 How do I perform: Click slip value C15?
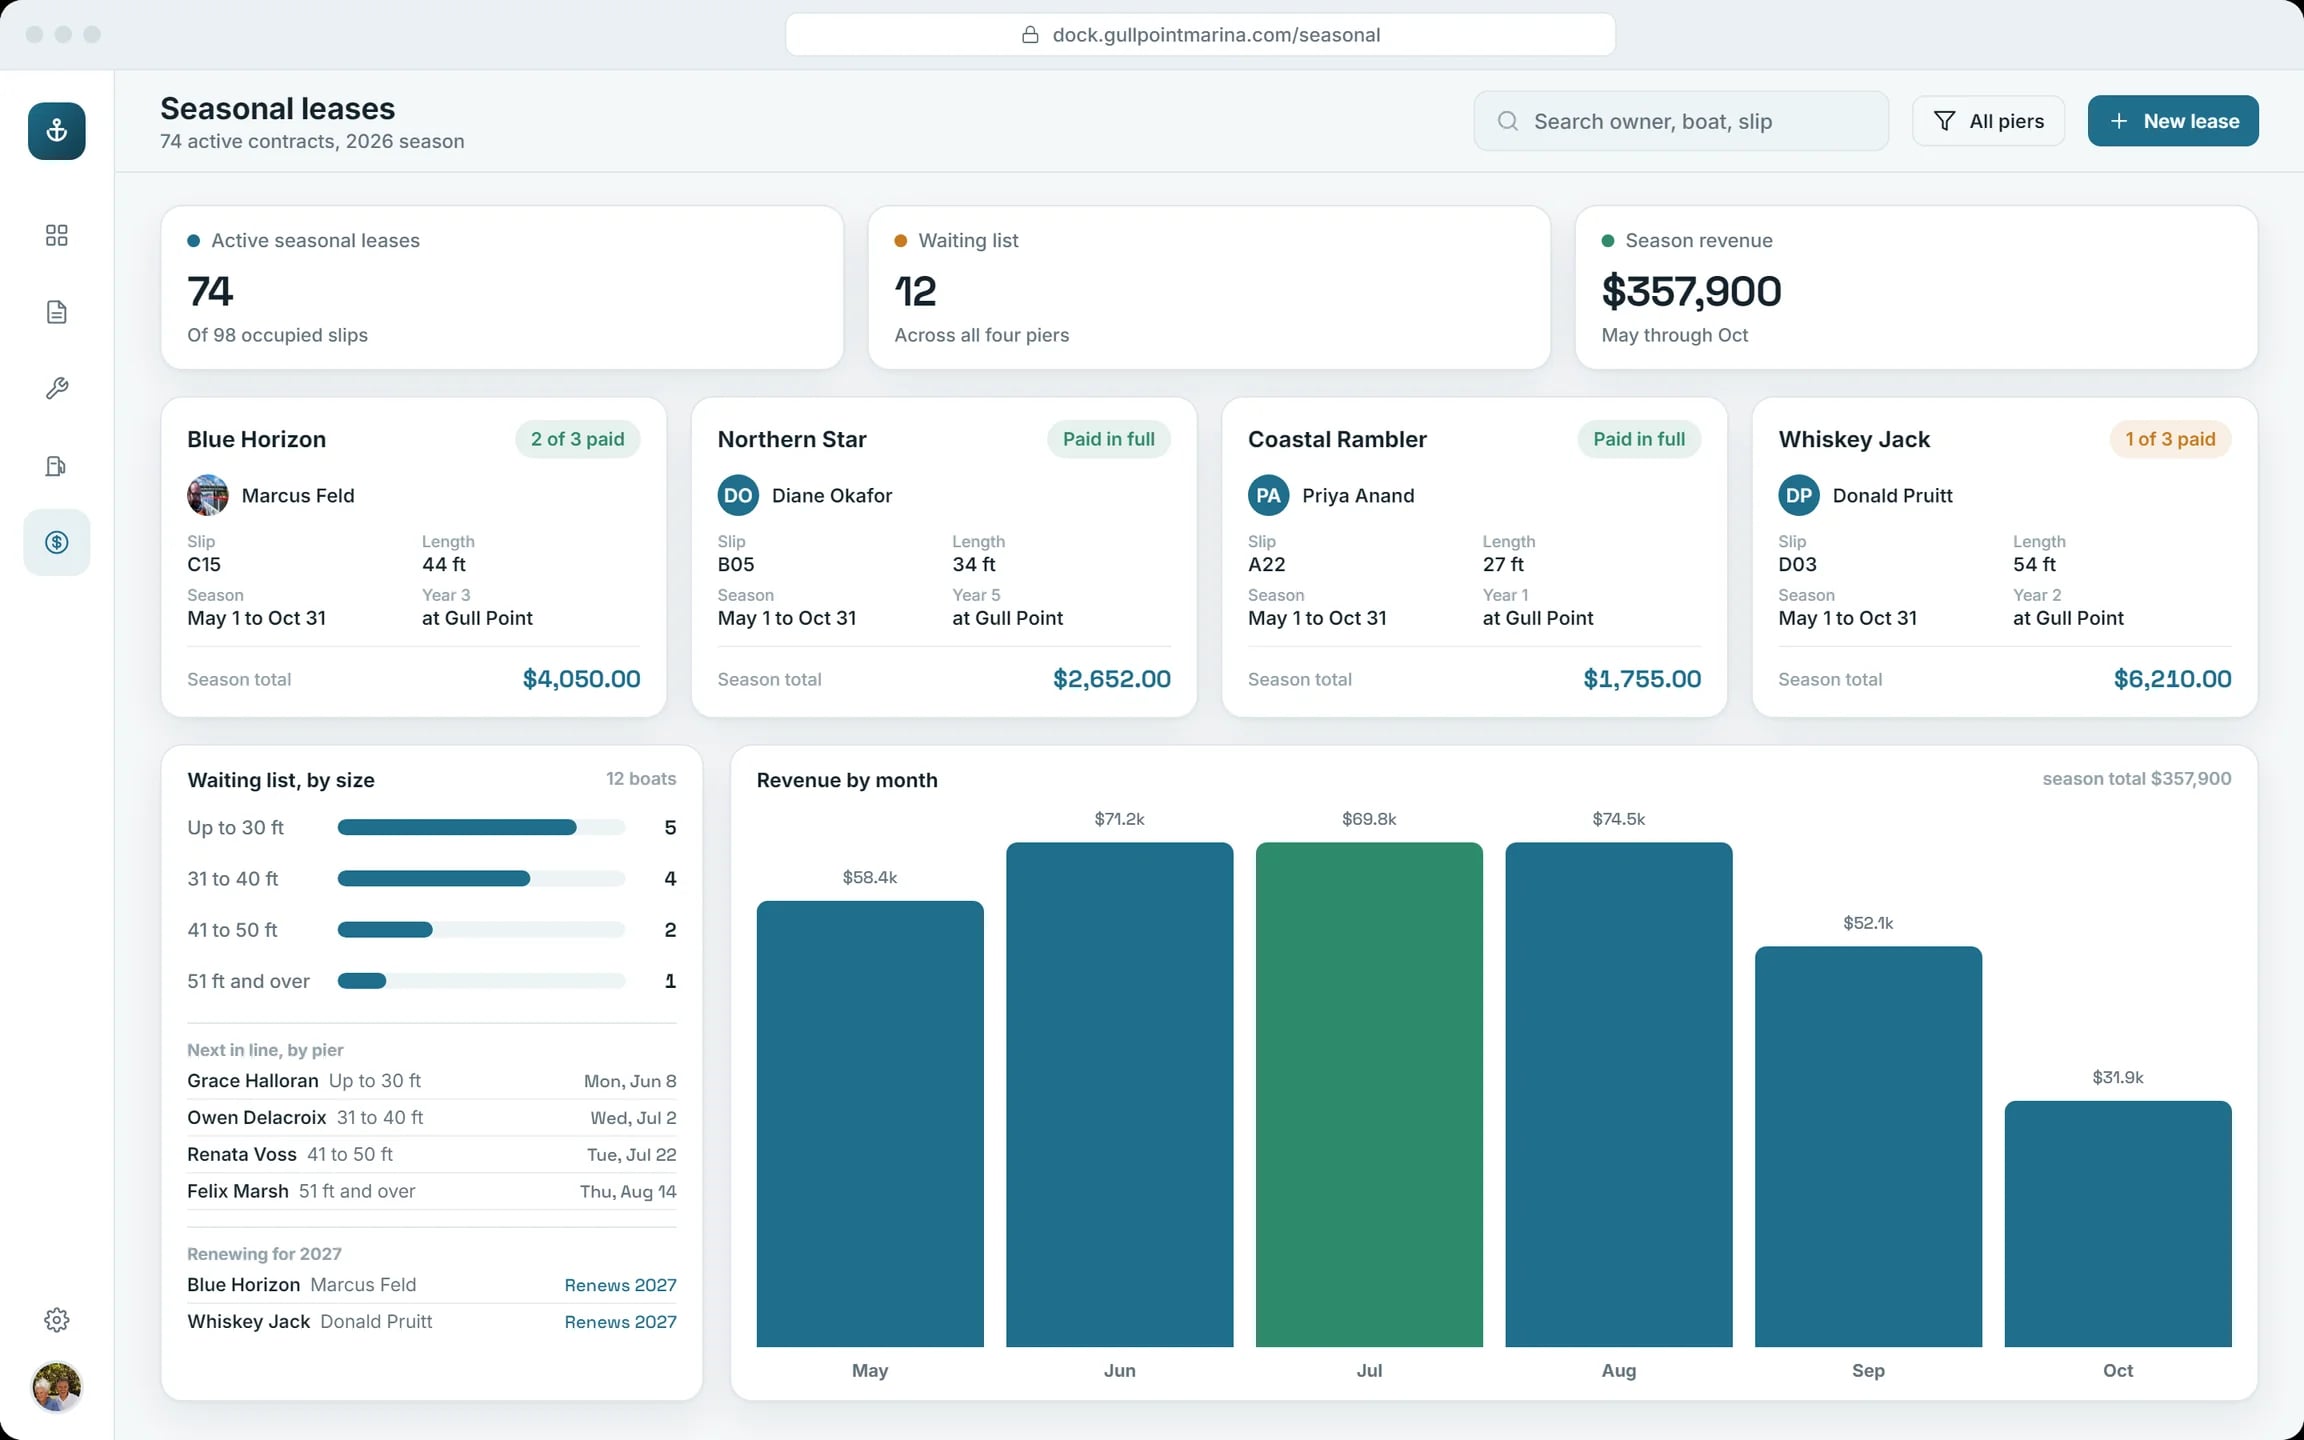point(204,564)
